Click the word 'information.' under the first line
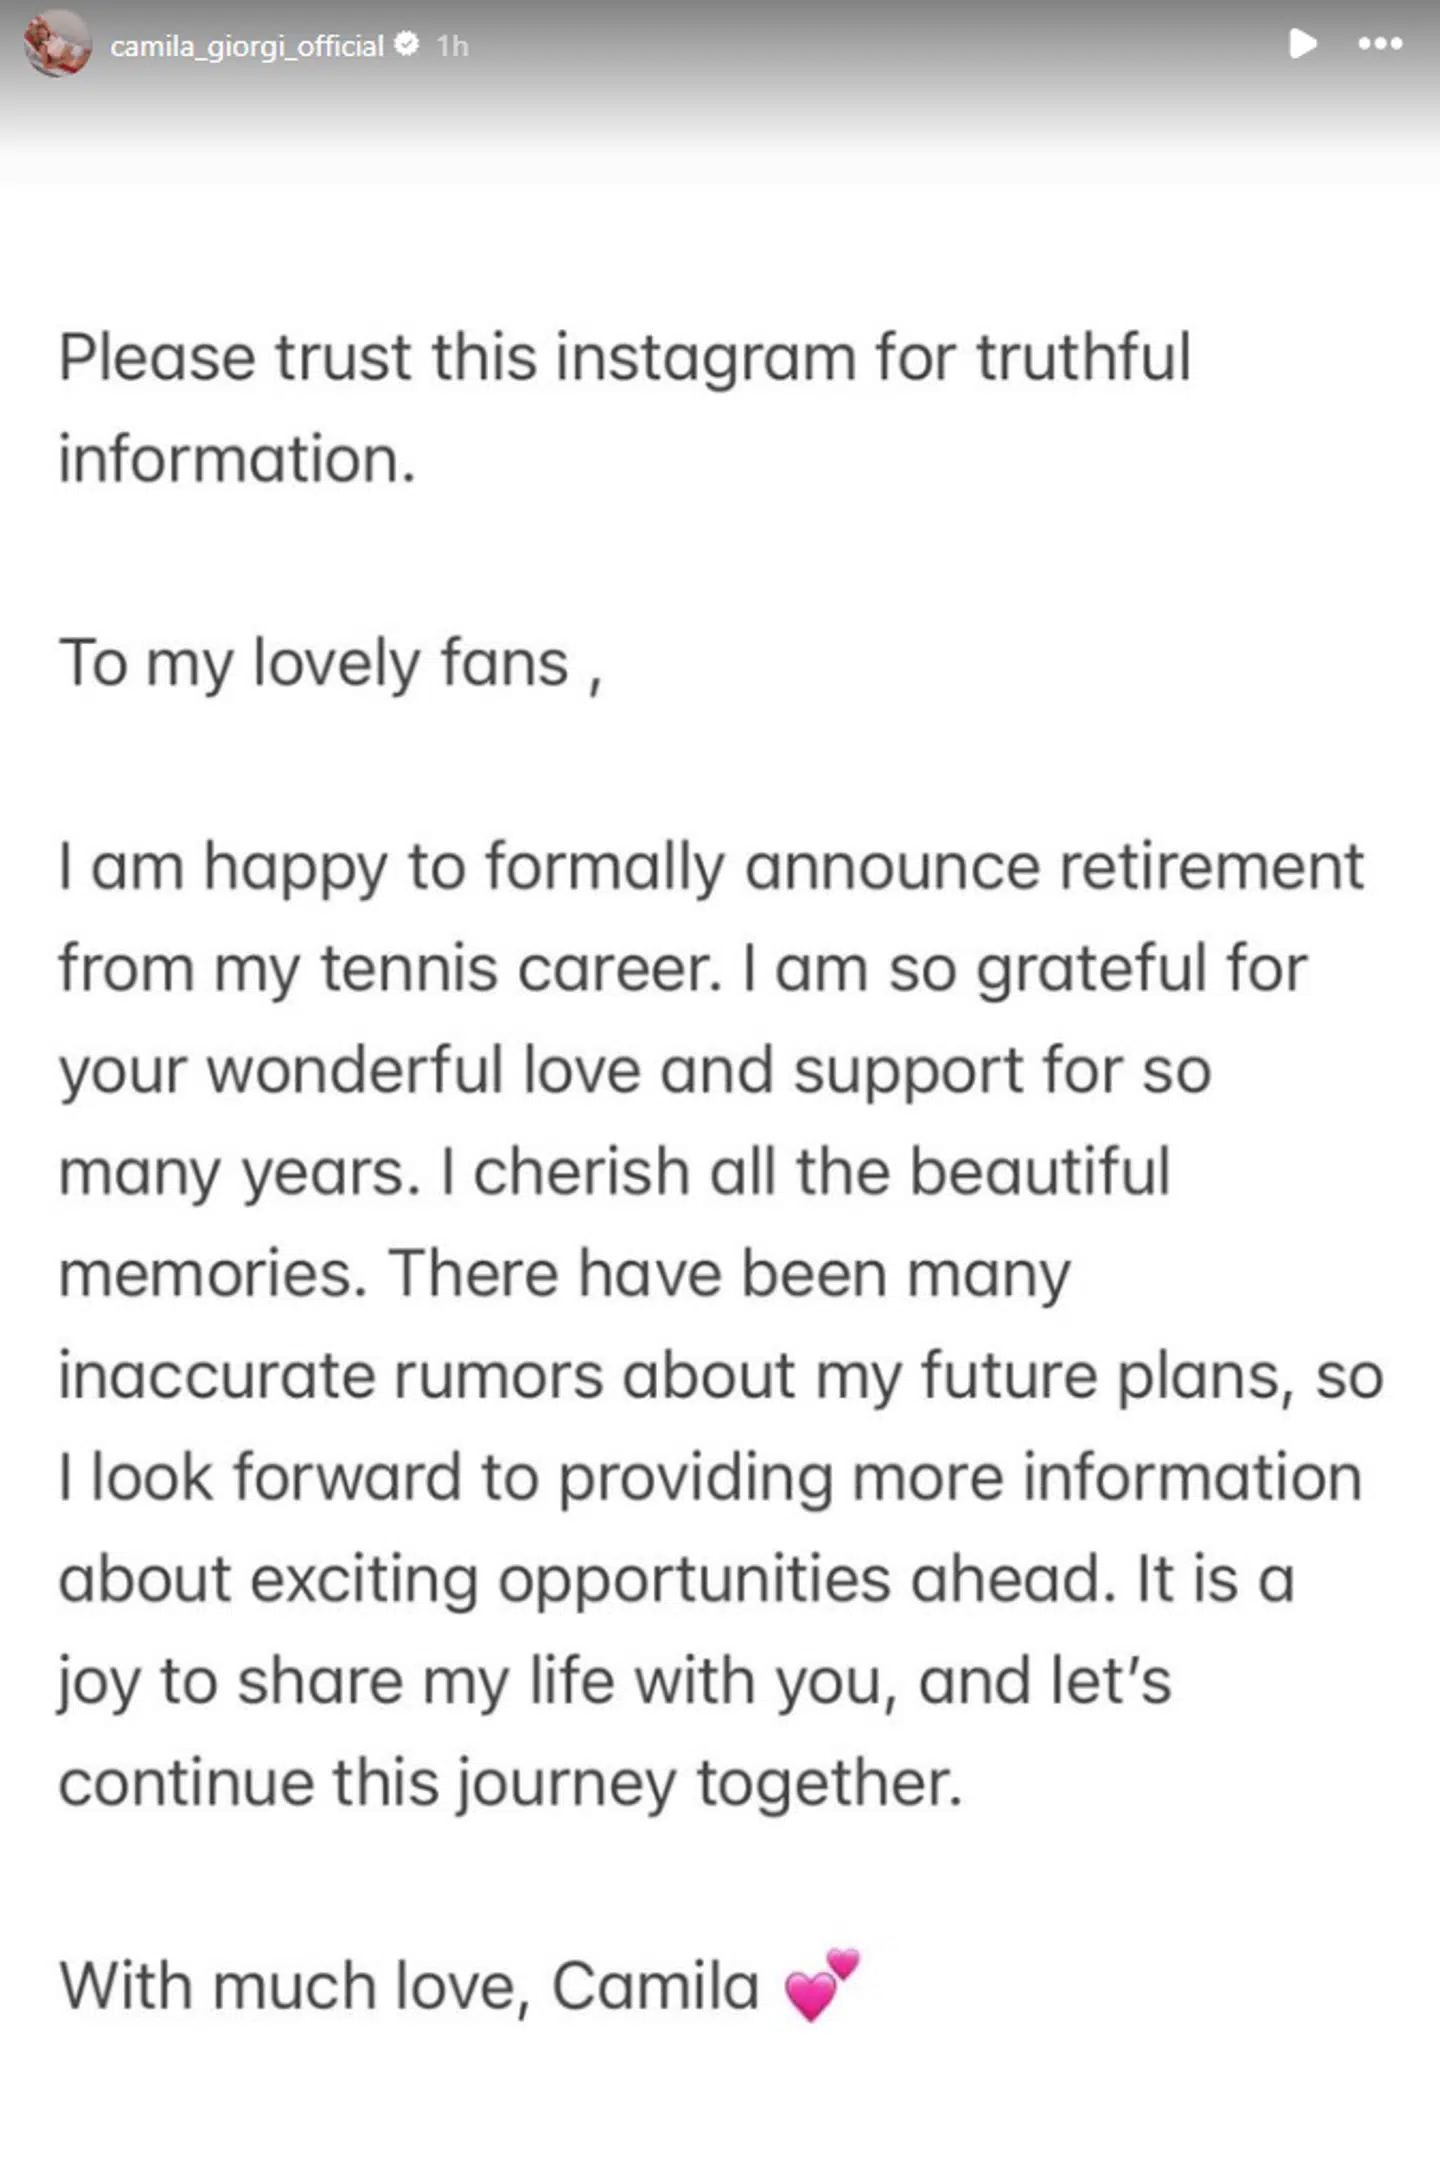 [x=236, y=459]
